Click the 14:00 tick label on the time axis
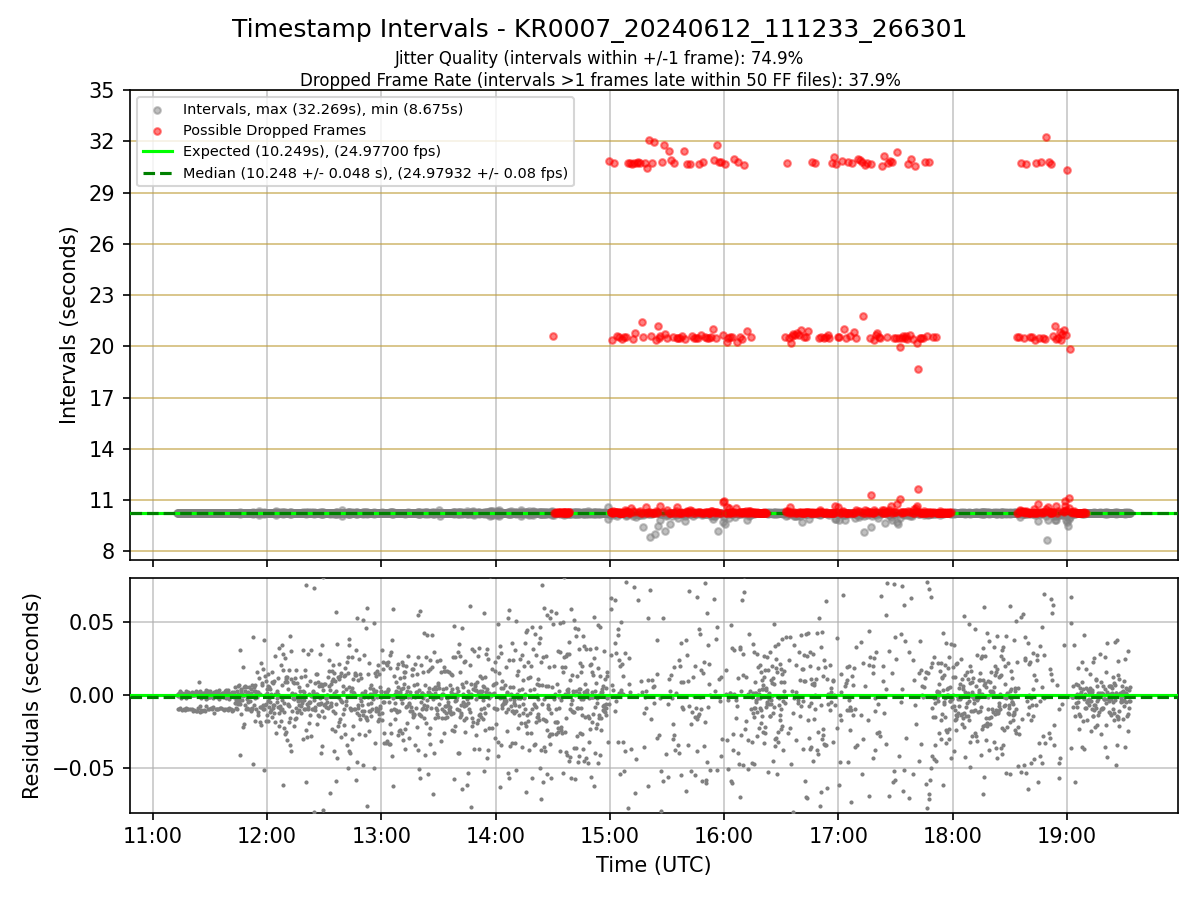 pyautogui.click(x=496, y=835)
